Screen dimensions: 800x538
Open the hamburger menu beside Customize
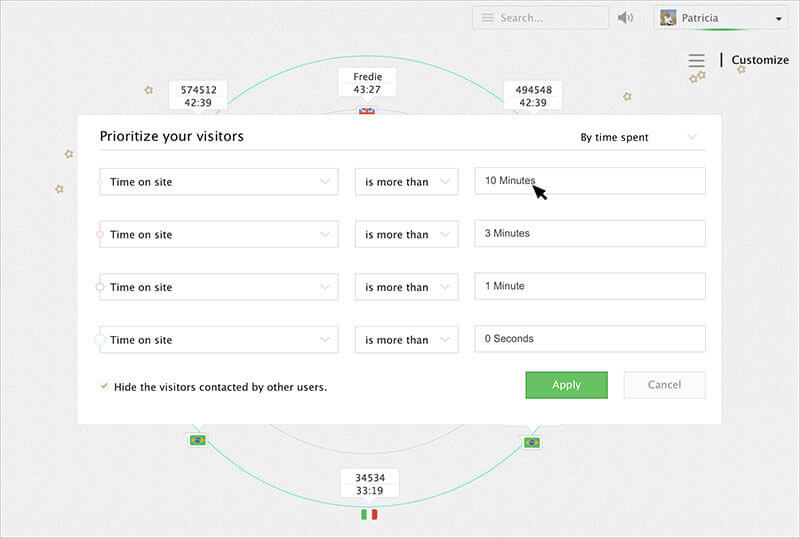(696, 60)
